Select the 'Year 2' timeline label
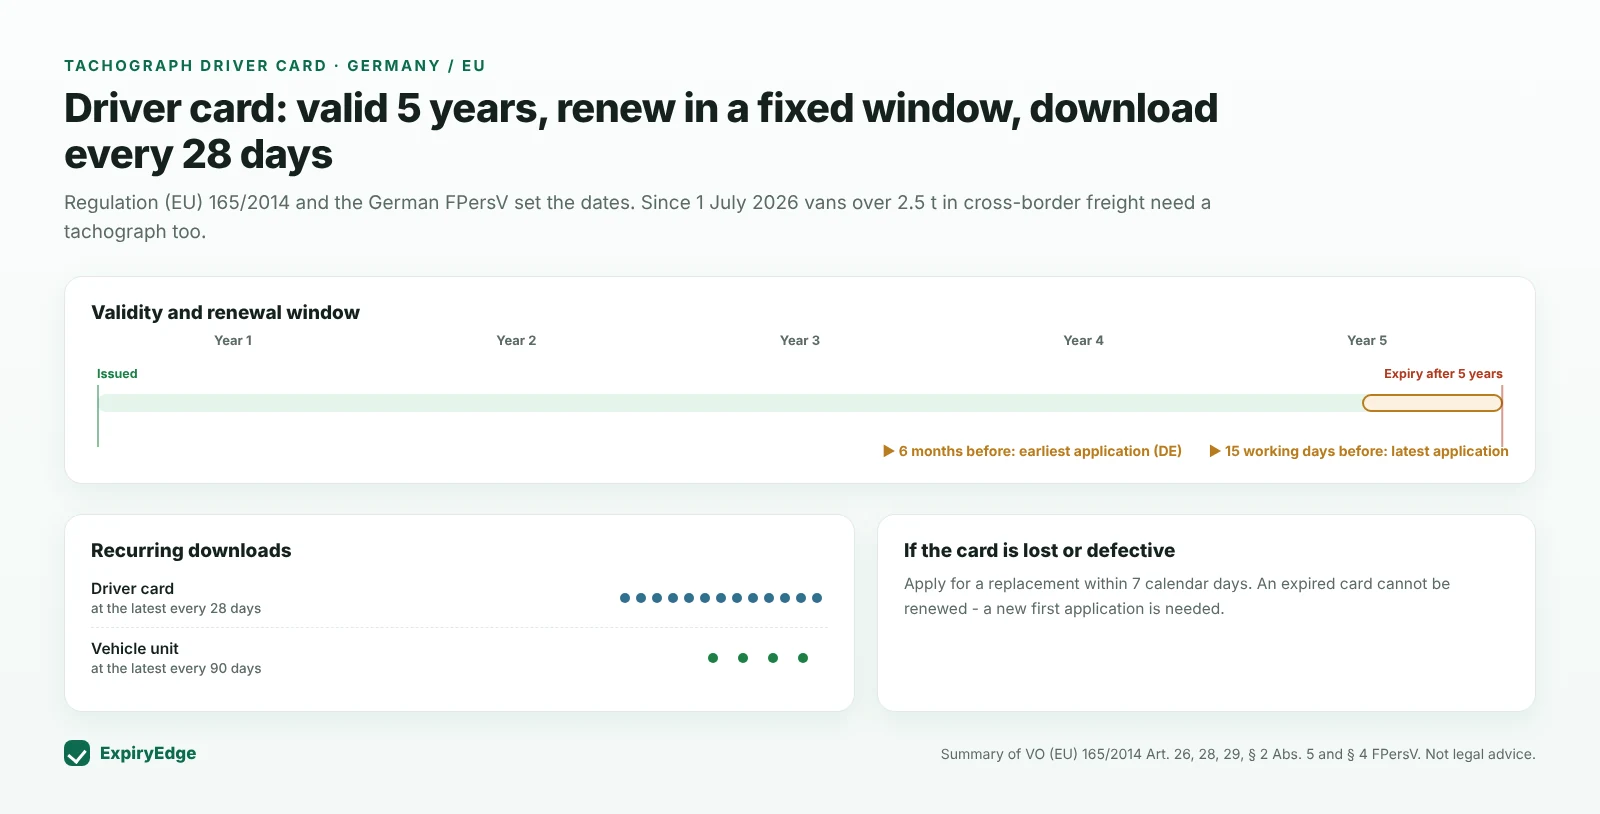 (x=516, y=340)
